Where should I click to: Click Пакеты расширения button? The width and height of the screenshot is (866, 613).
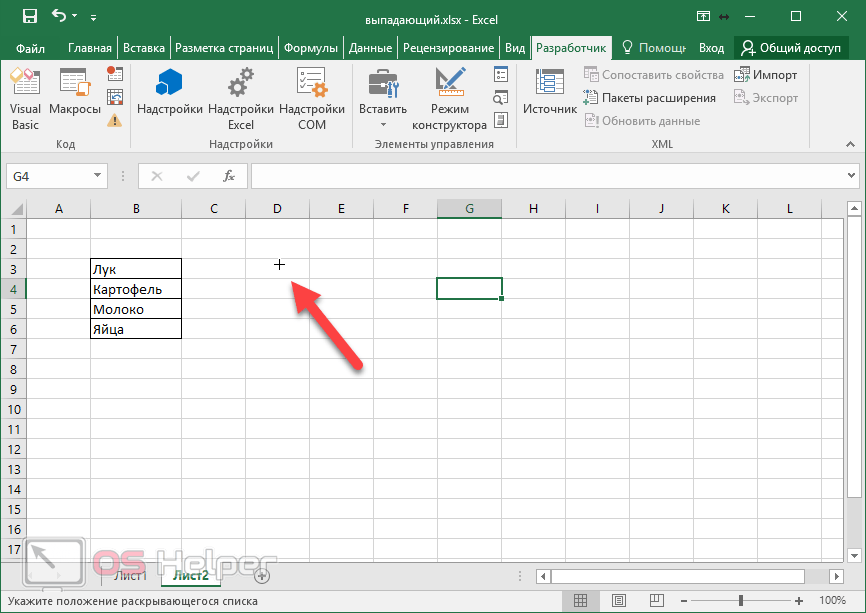point(650,98)
